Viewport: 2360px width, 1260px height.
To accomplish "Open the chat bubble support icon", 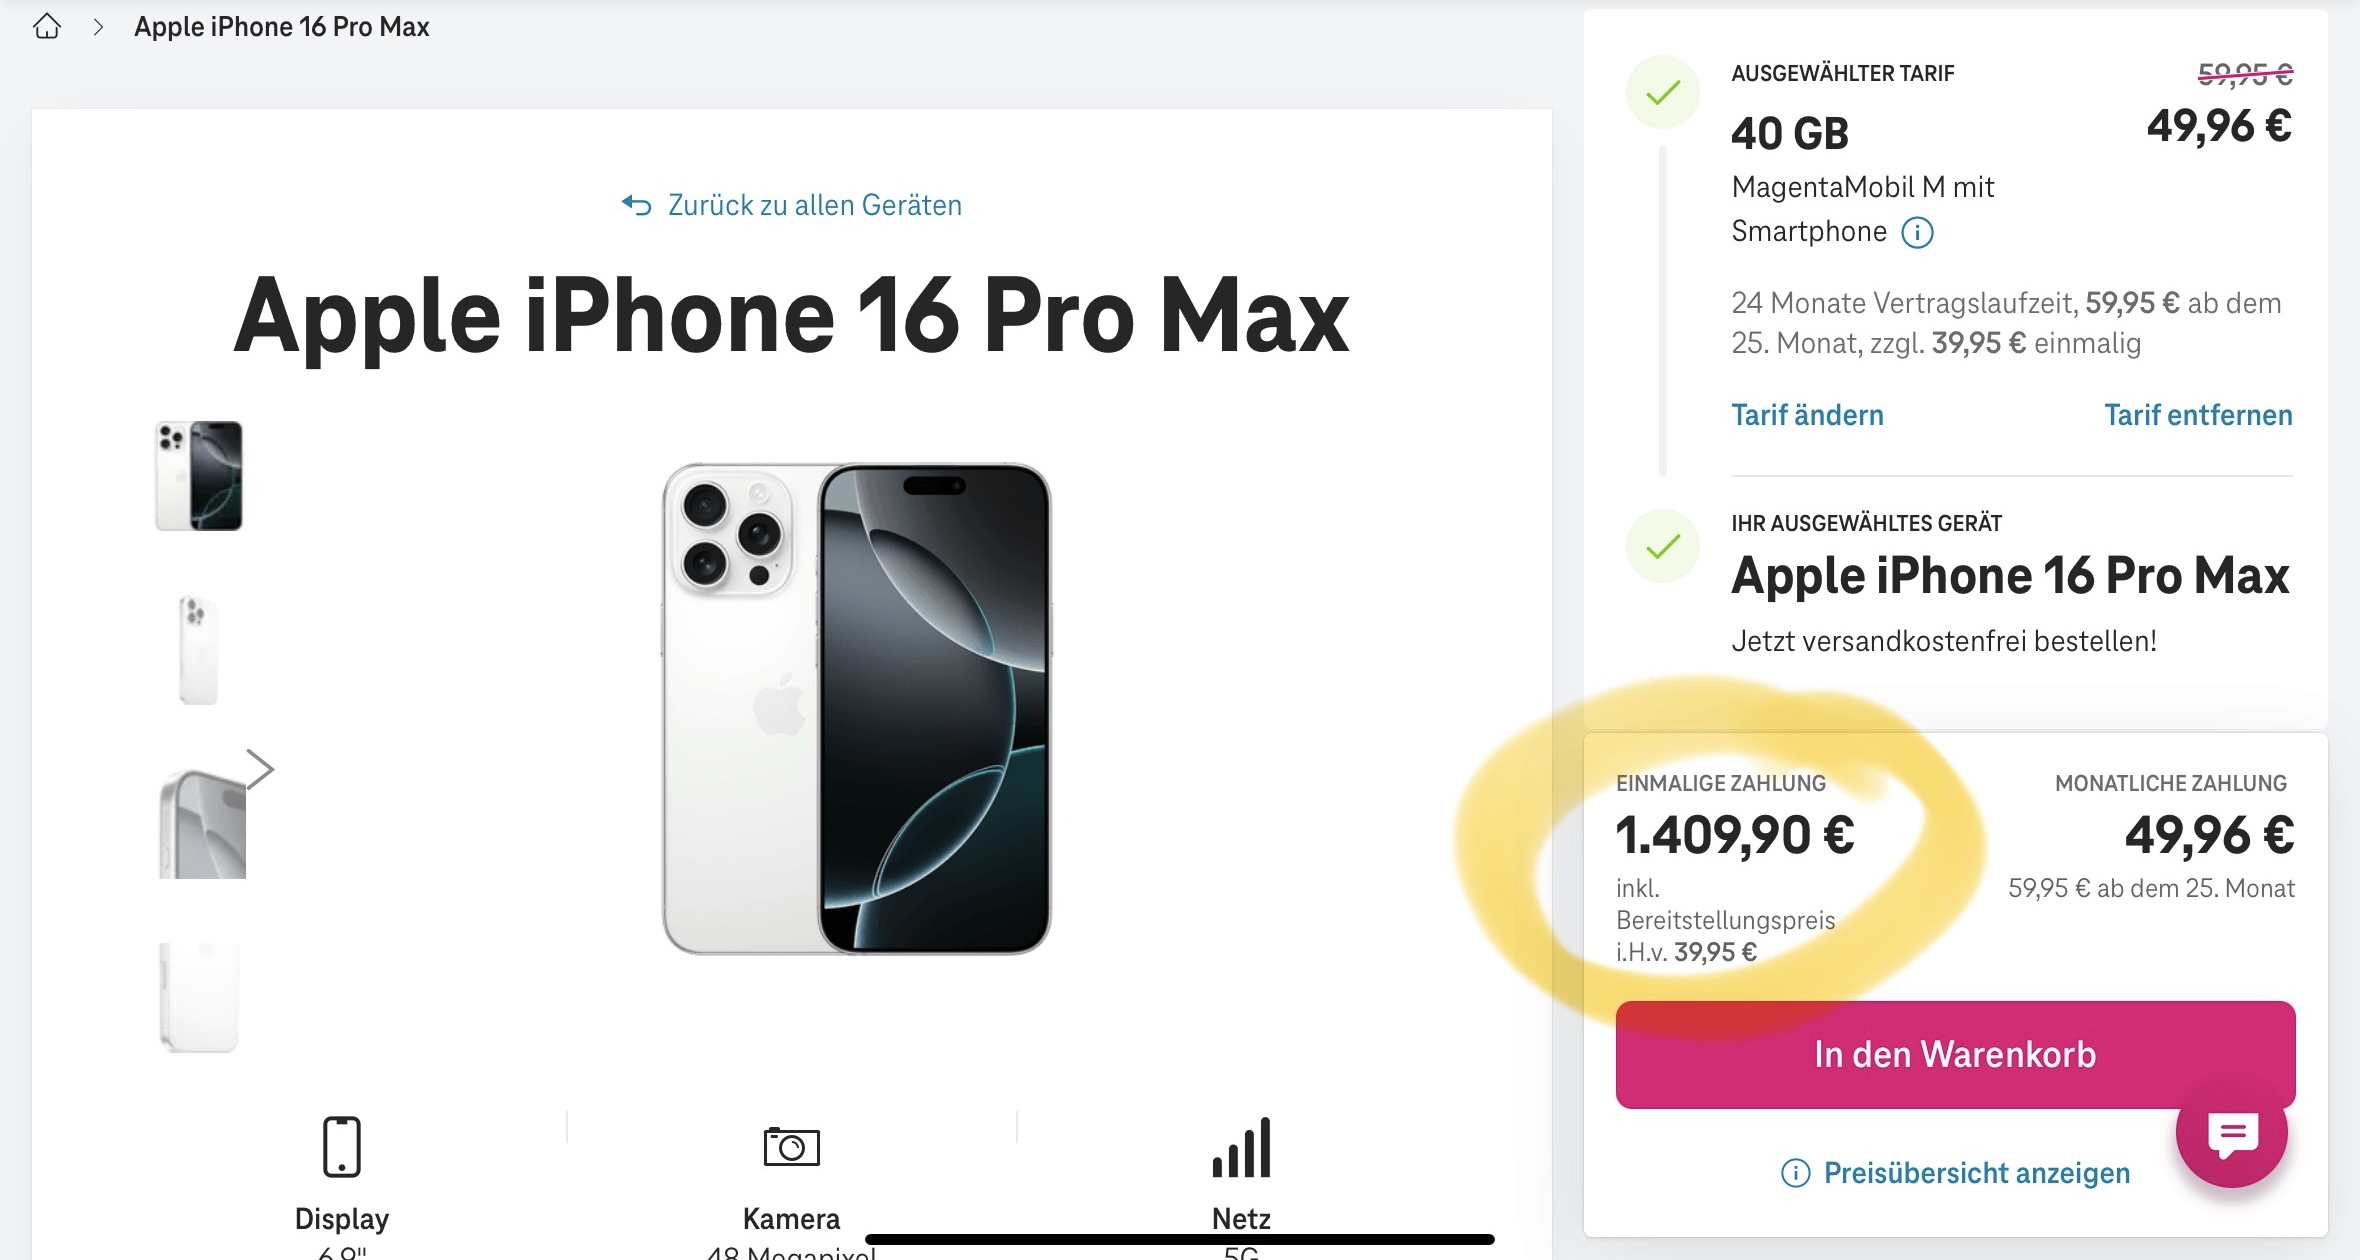I will tap(2232, 1135).
